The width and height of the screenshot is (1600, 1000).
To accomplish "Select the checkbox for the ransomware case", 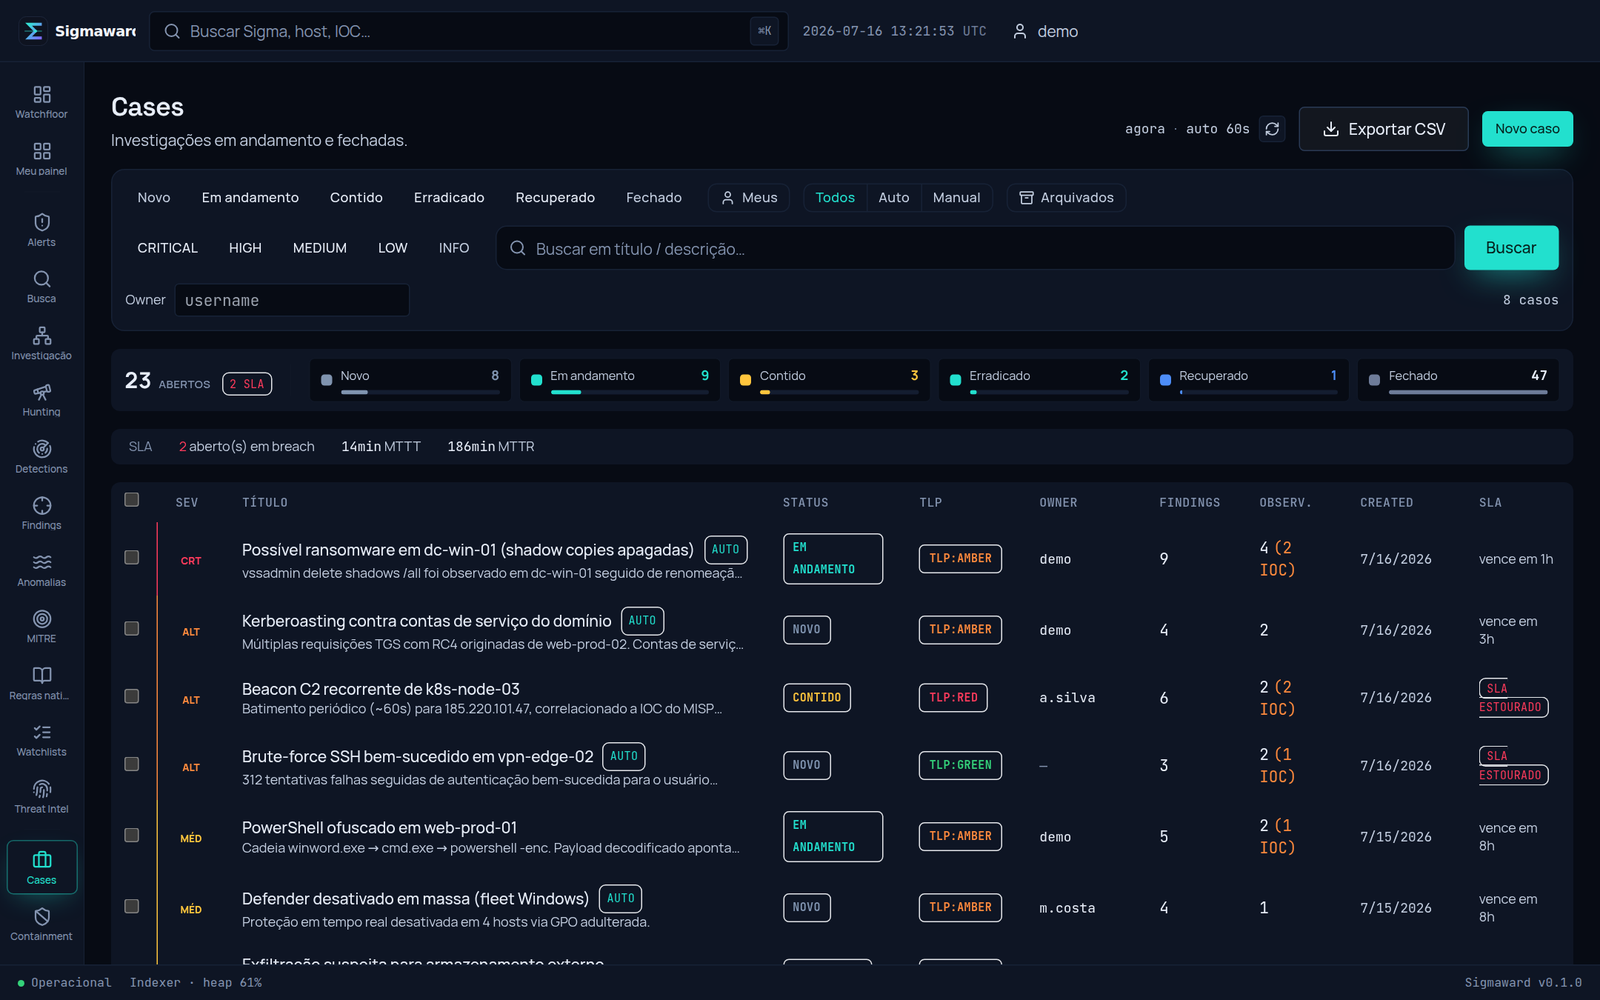I will pyautogui.click(x=131, y=557).
